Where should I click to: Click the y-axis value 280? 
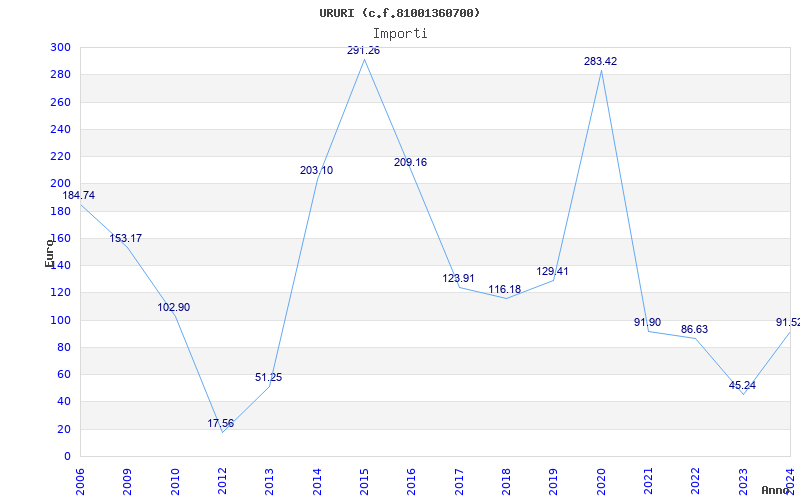(60, 74)
